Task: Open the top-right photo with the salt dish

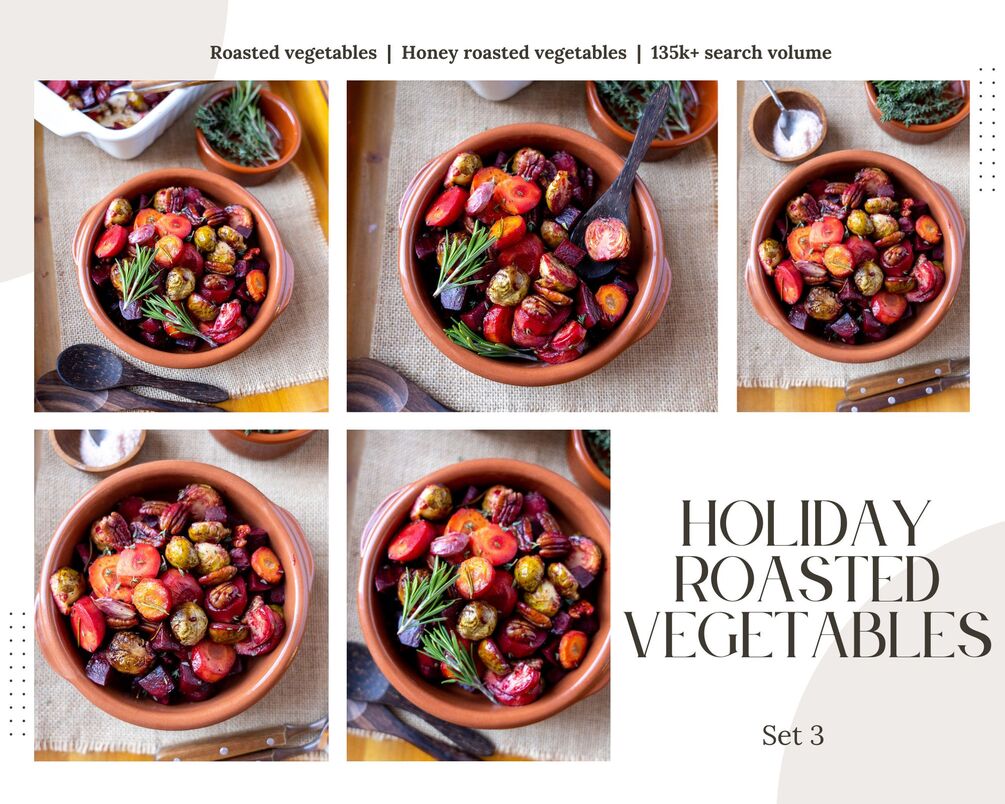Action: click(x=853, y=246)
